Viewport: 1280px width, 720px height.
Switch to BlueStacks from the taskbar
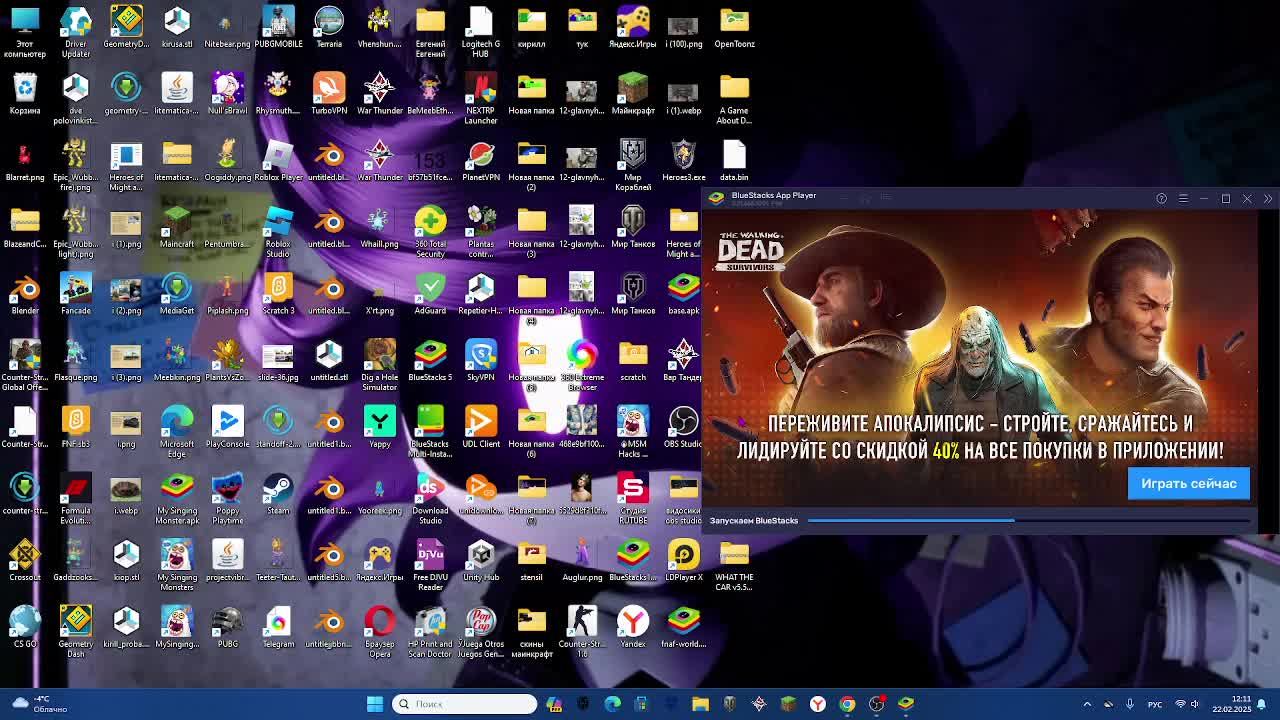pos(906,704)
